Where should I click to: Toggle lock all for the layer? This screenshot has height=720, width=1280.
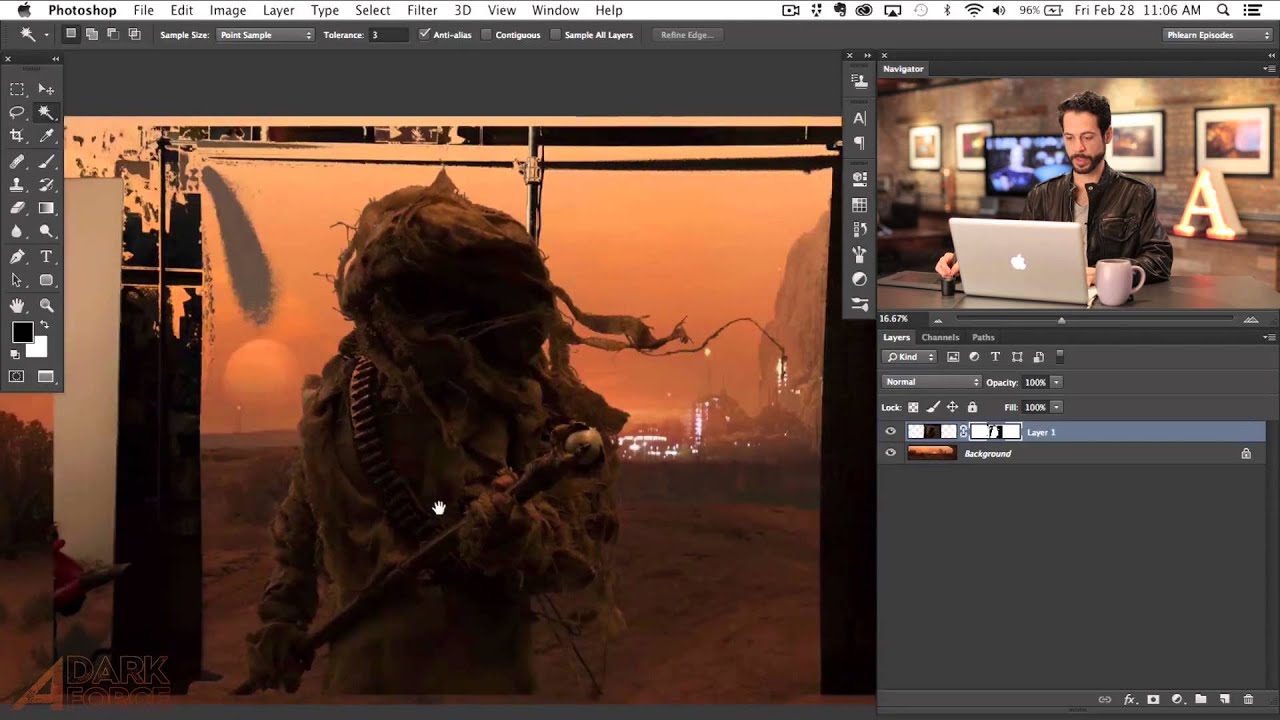[x=972, y=407]
